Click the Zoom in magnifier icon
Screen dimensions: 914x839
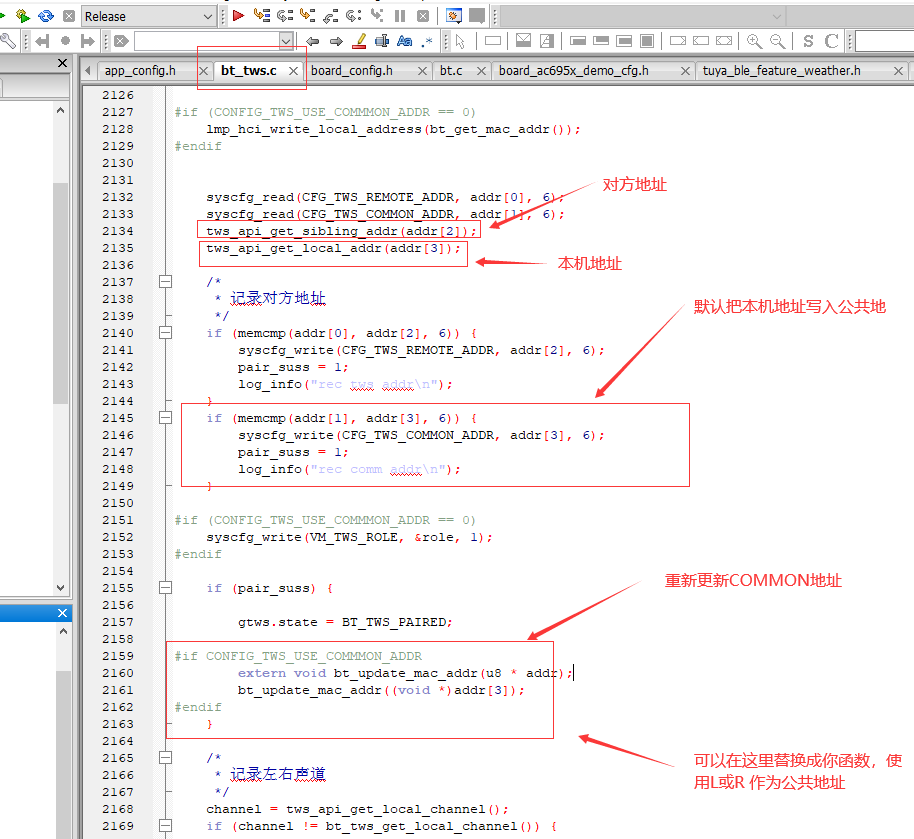point(754,41)
